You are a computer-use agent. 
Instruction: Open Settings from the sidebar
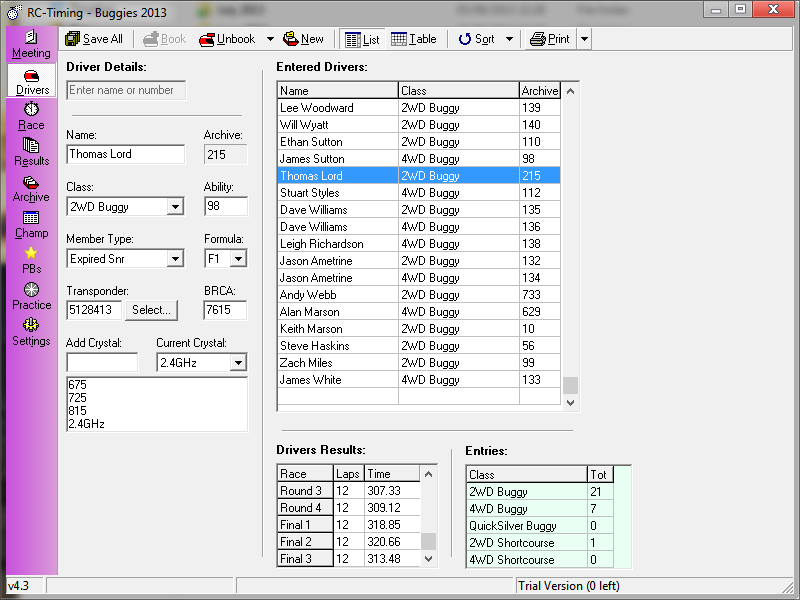(x=31, y=332)
